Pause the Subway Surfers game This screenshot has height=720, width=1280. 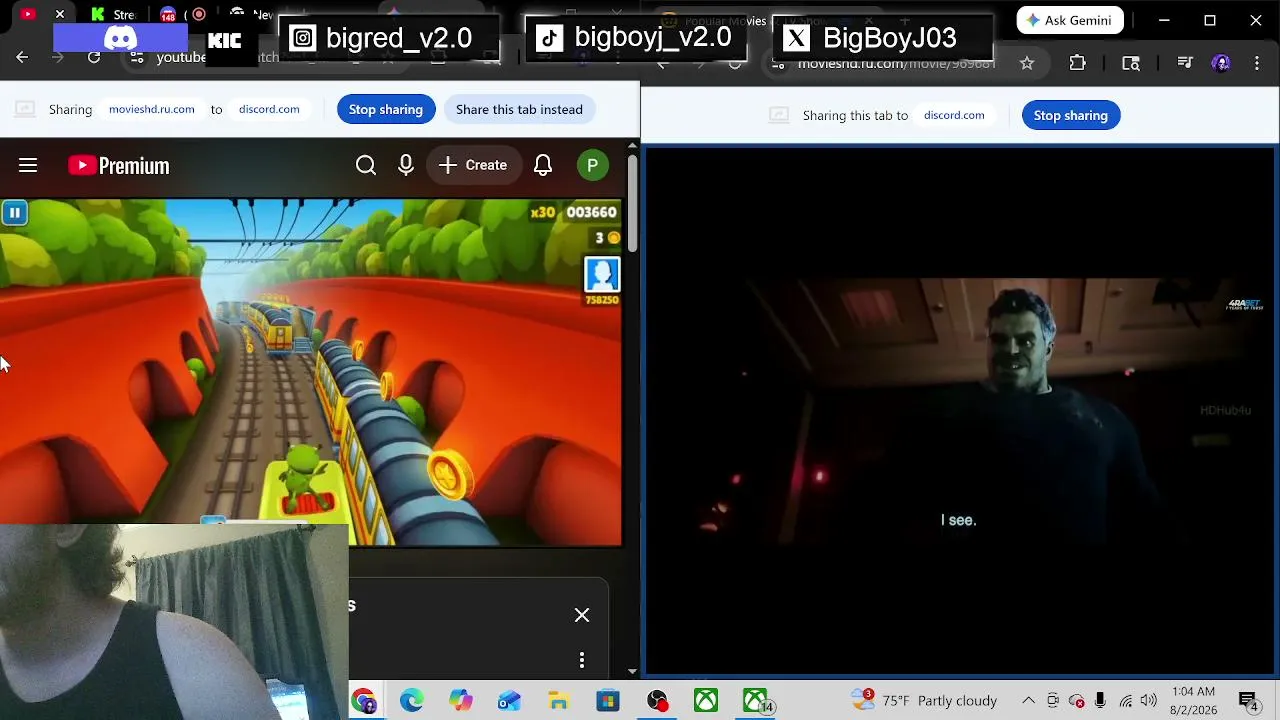(14, 212)
